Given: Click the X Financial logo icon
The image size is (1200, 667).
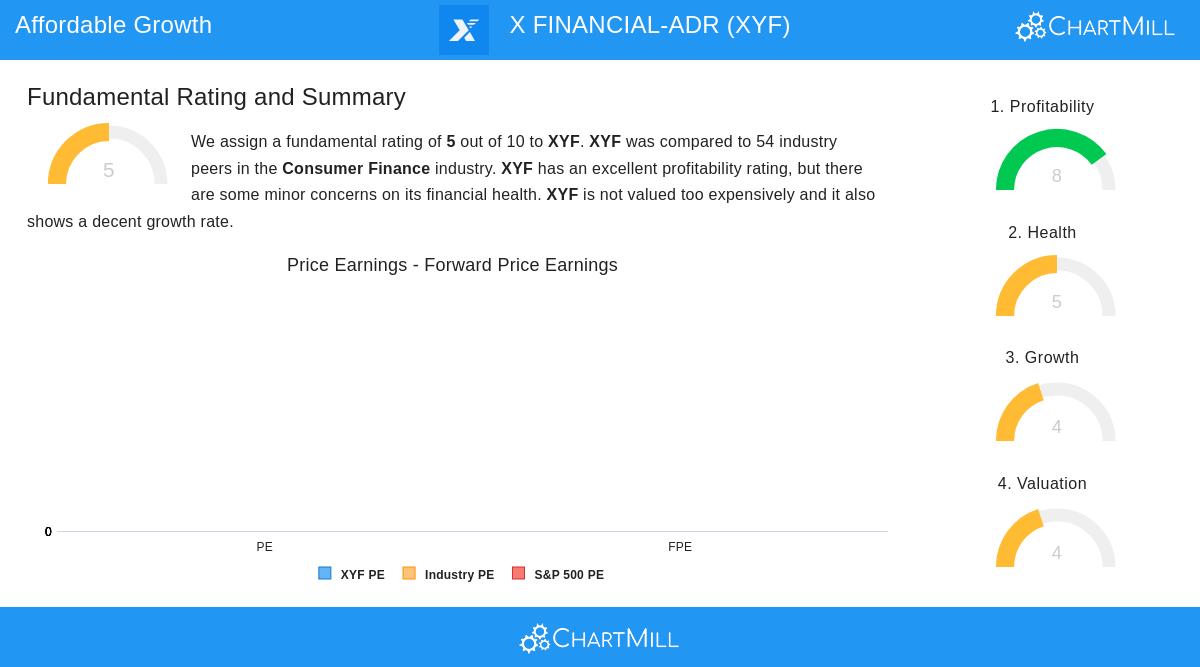Looking at the screenshot, I should coord(464,30).
